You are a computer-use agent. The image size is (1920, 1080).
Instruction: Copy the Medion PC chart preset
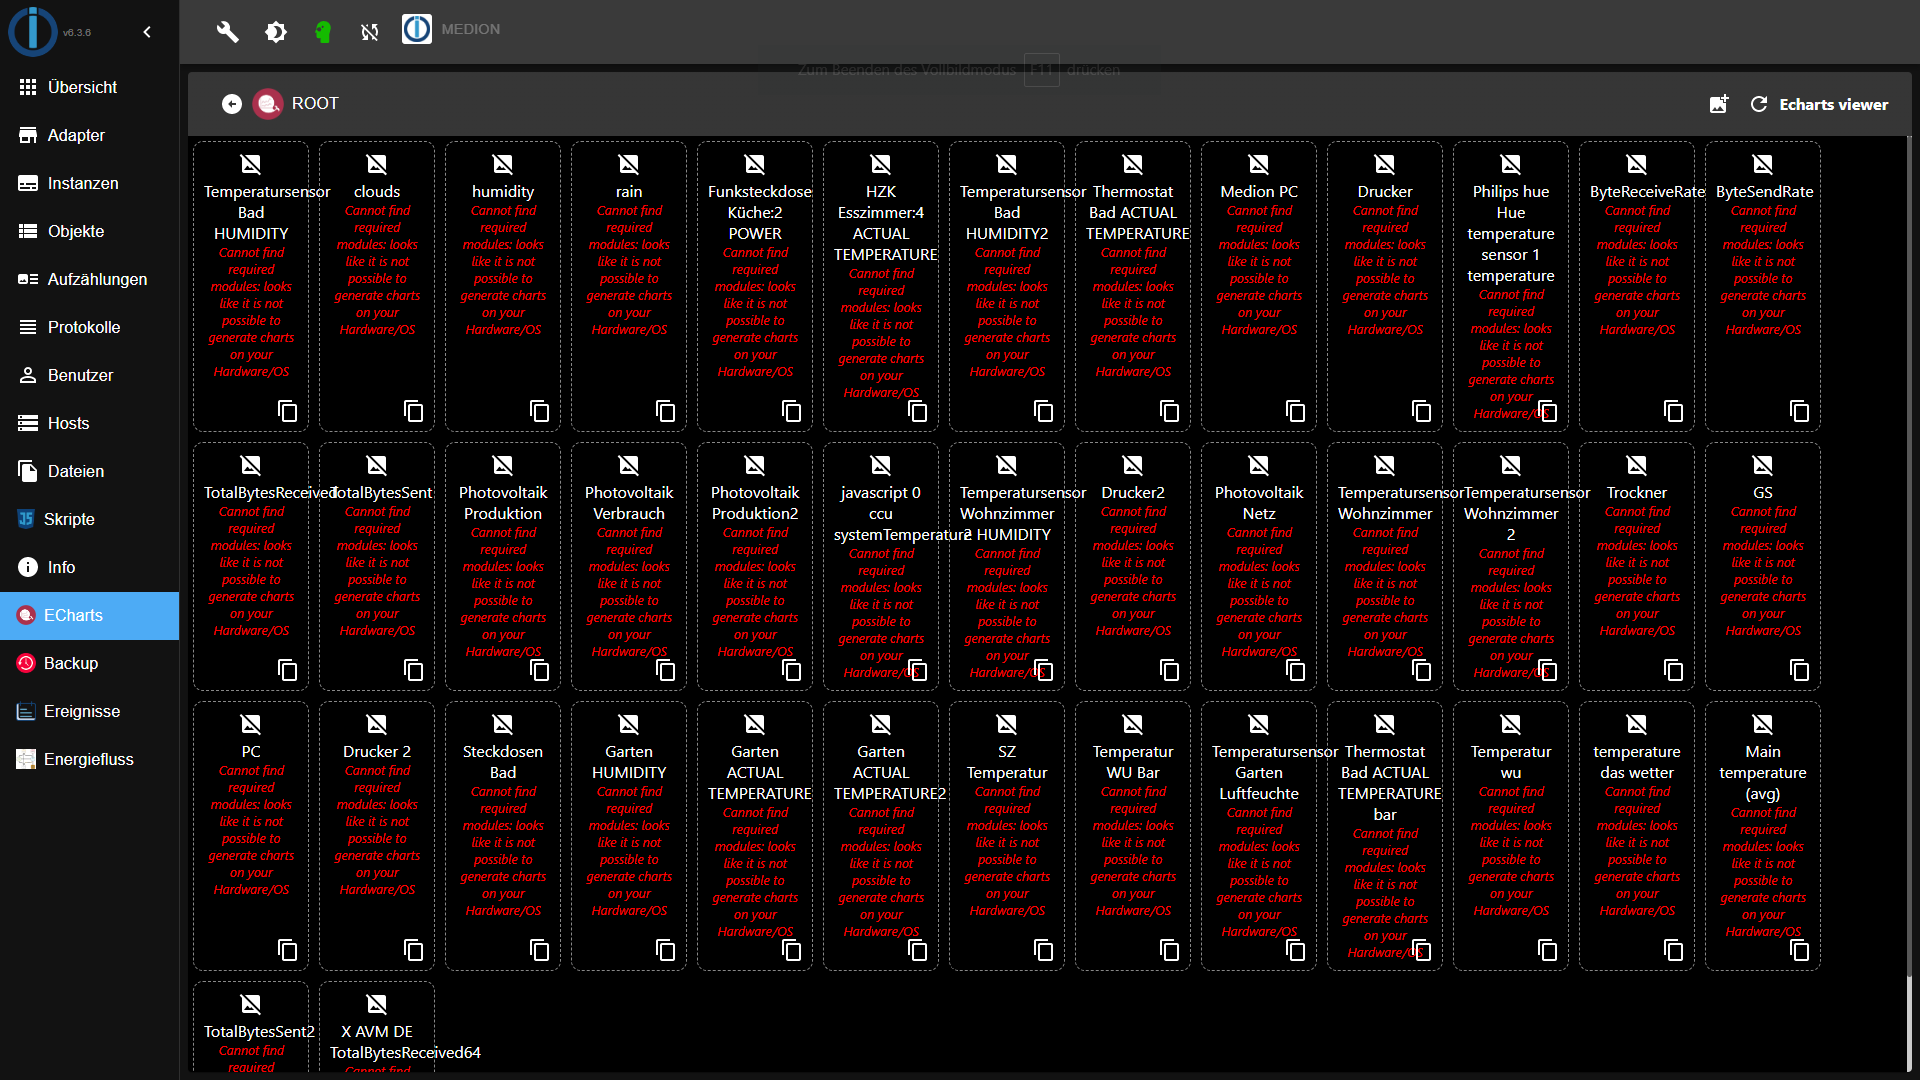pos(1295,411)
